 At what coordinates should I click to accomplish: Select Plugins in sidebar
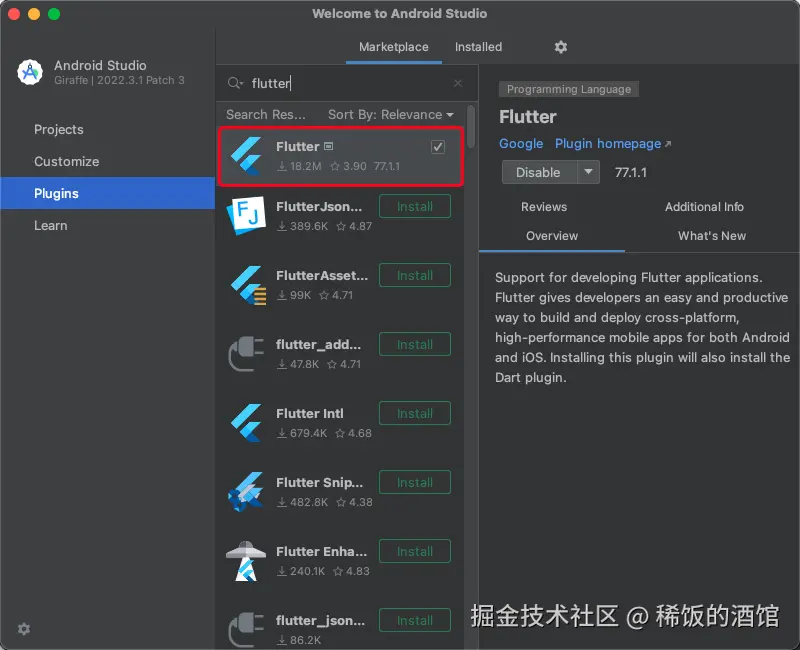tap(108, 193)
